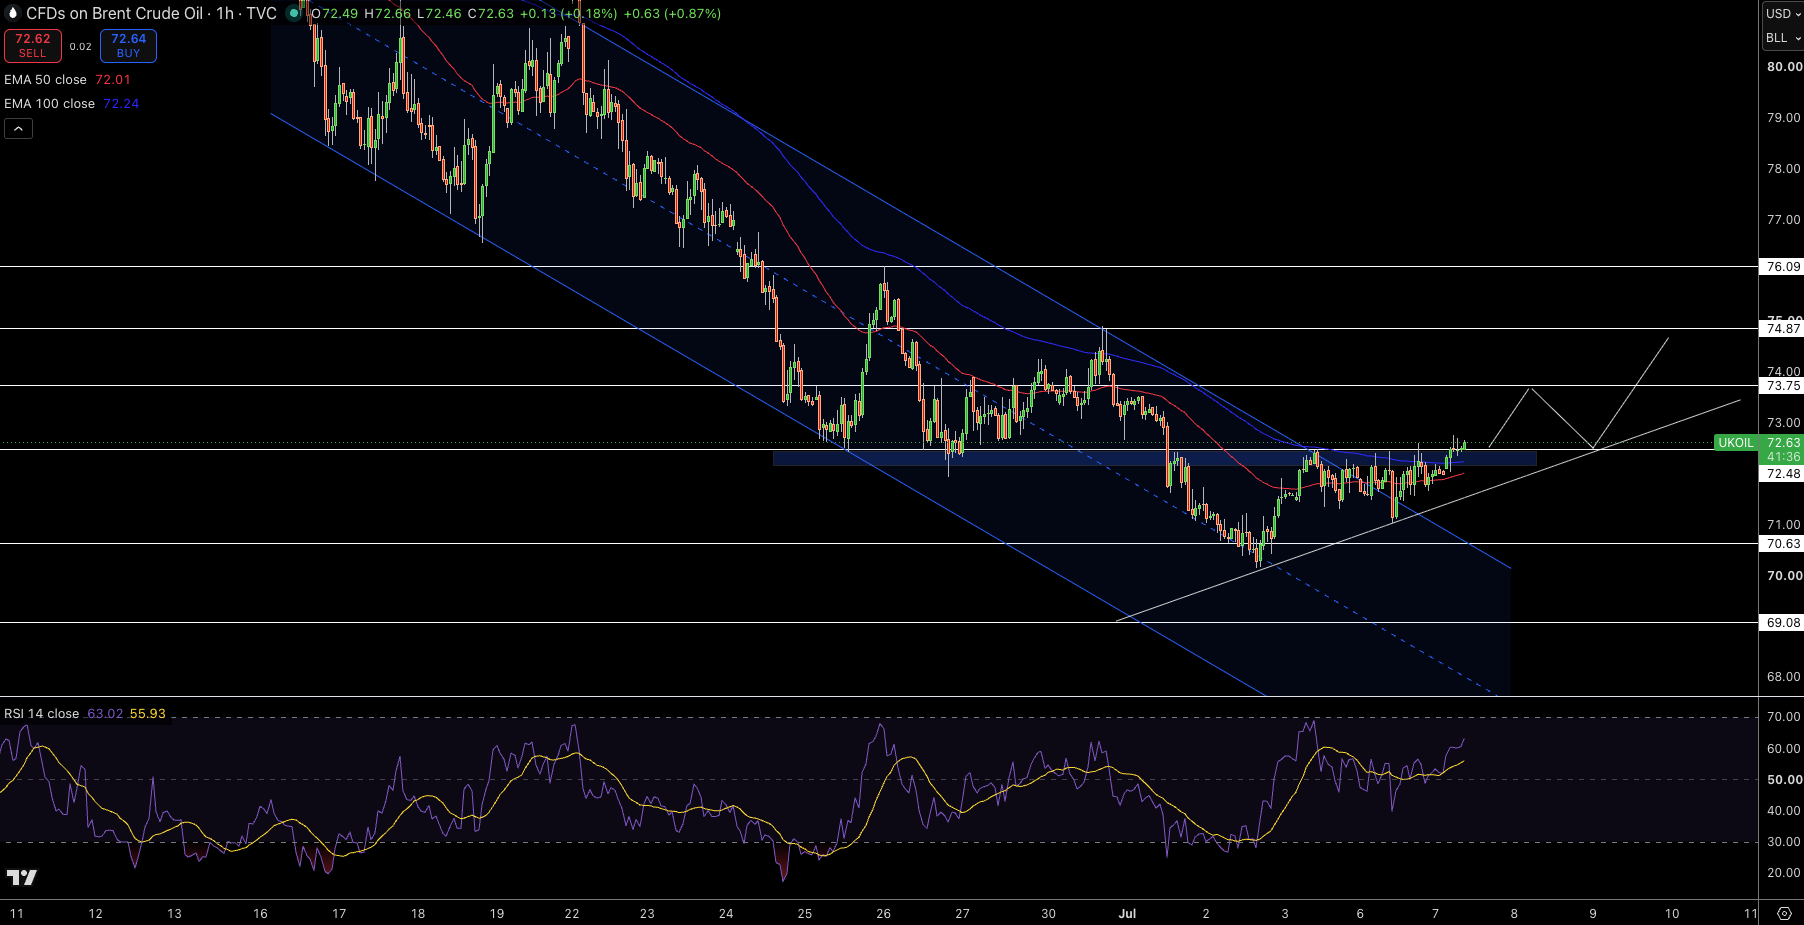Click date 19 on the time axis
1804x925 pixels.
click(497, 913)
